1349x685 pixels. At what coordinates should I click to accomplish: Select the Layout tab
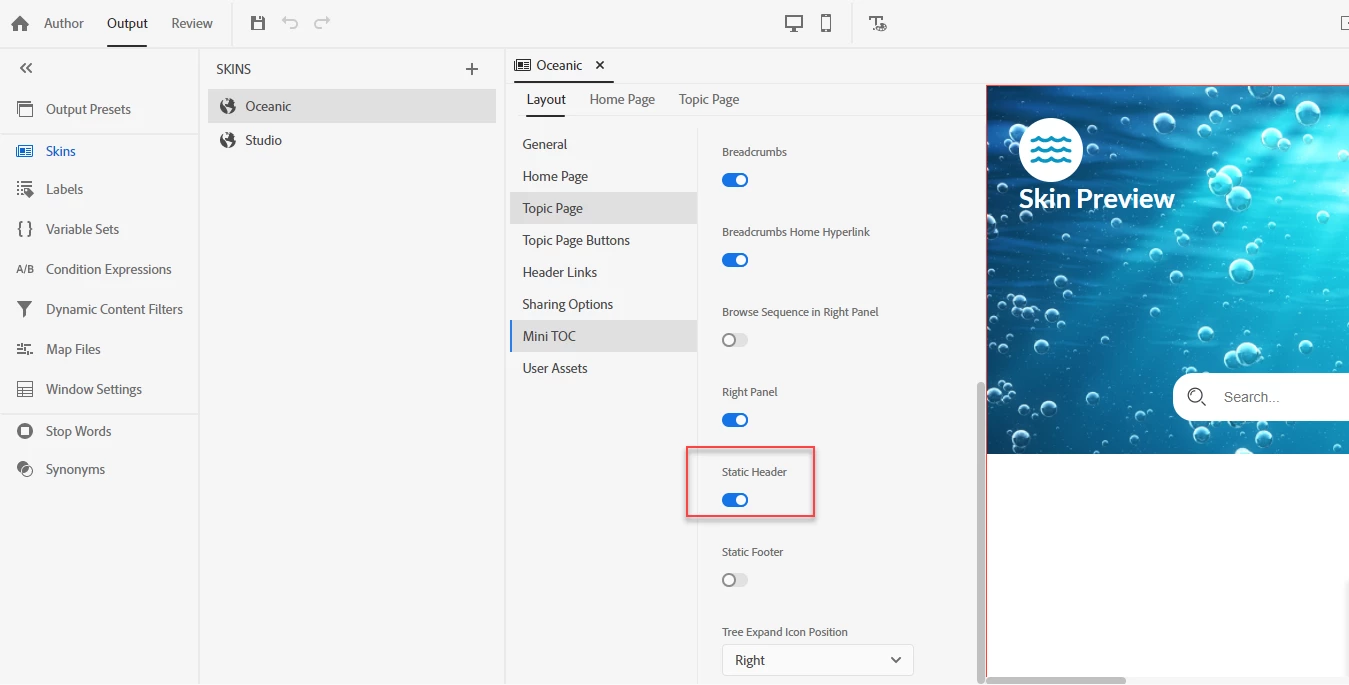tap(546, 99)
